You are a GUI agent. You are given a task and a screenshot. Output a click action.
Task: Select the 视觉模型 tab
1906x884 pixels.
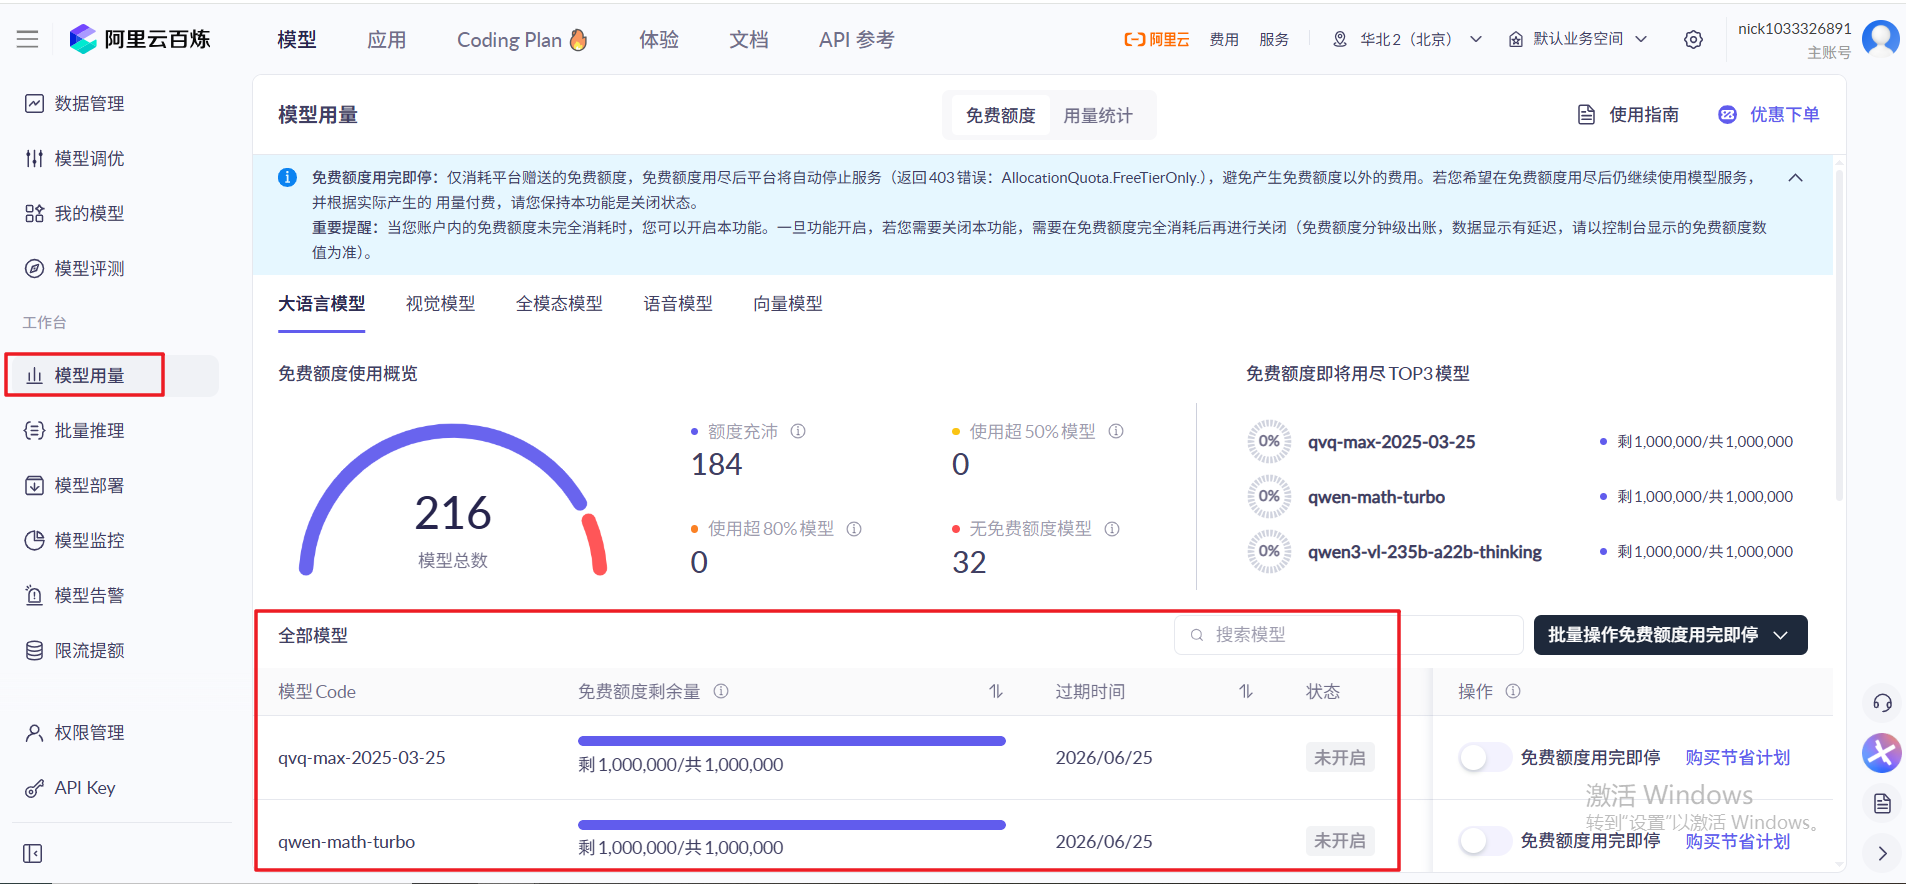click(x=441, y=304)
